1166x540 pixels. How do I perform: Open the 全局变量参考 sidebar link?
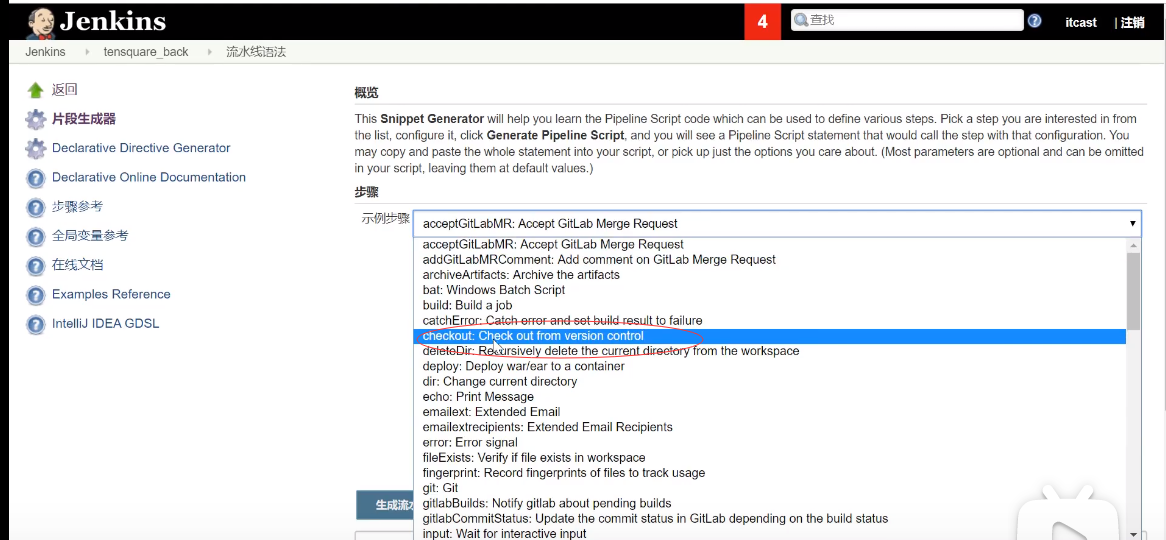coord(90,236)
